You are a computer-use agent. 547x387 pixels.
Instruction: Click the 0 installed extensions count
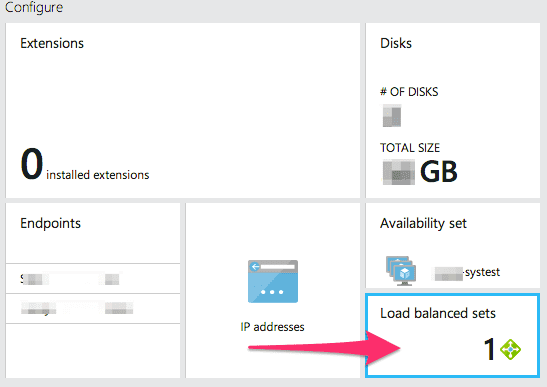point(85,164)
